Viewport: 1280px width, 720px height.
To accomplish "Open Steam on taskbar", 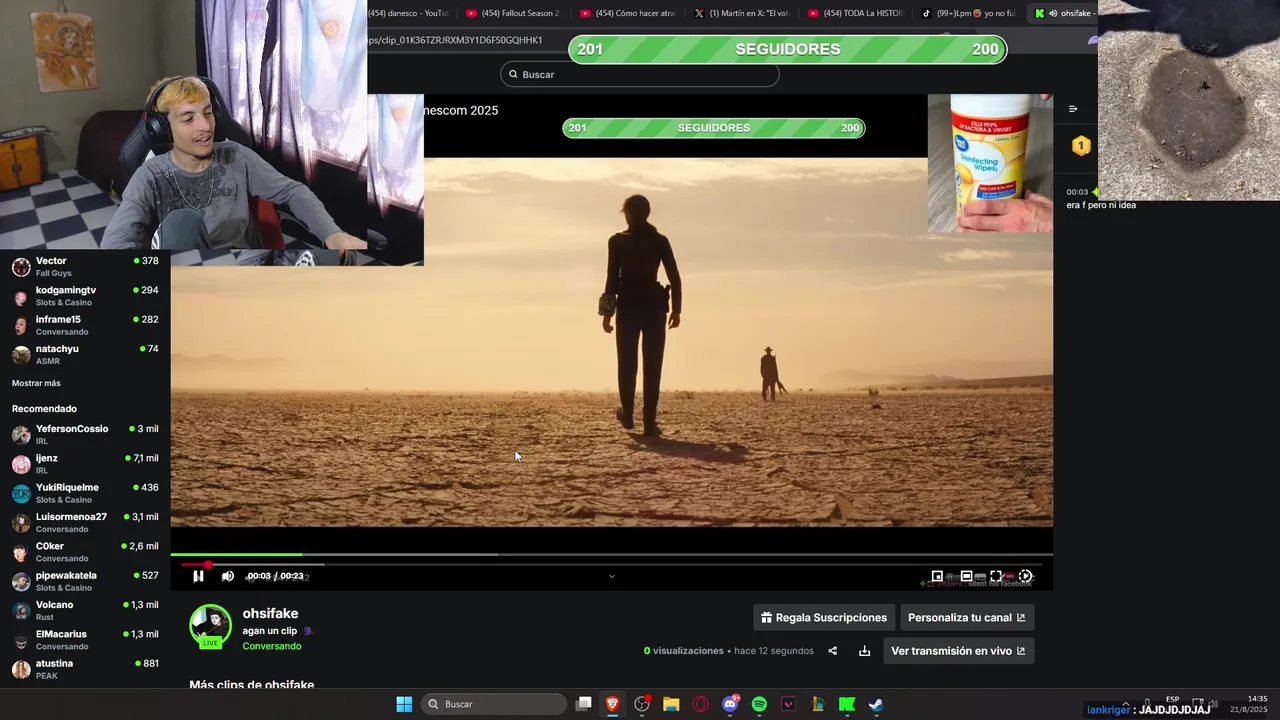I will 876,704.
